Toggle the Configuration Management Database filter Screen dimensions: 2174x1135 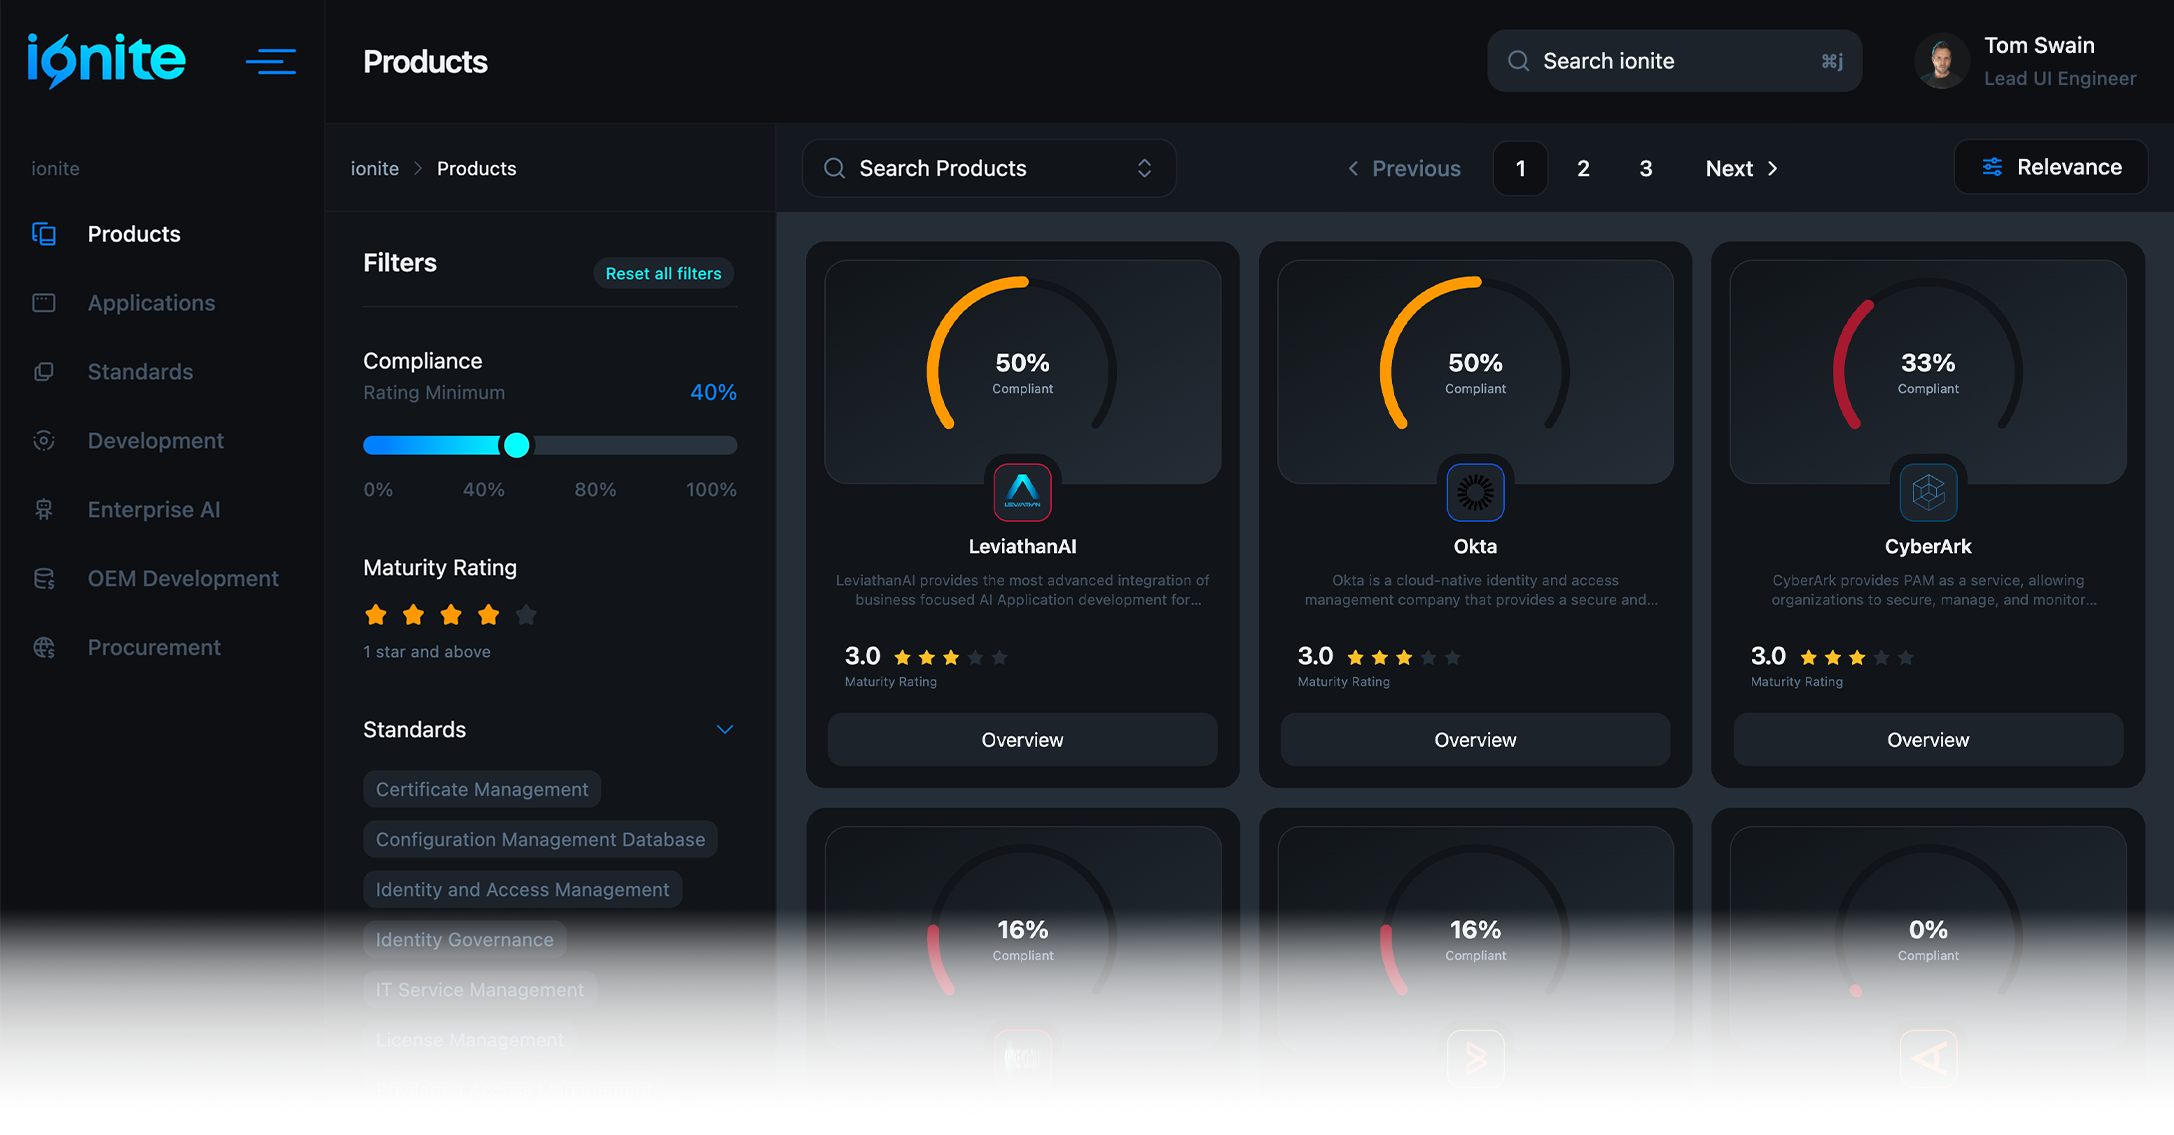[x=540, y=839]
